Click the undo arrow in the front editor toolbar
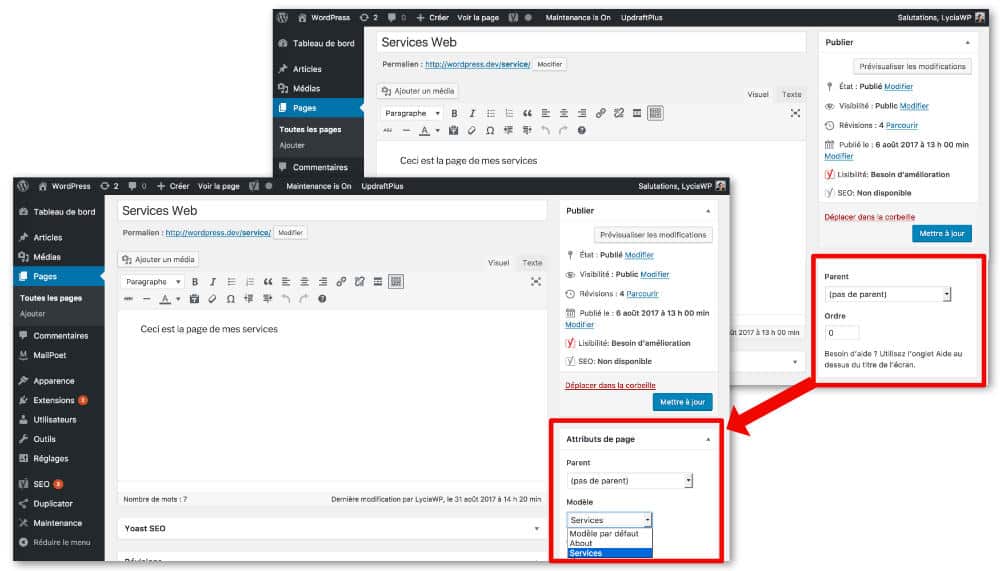Viewport: 1000px width, 571px height. tap(286, 299)
